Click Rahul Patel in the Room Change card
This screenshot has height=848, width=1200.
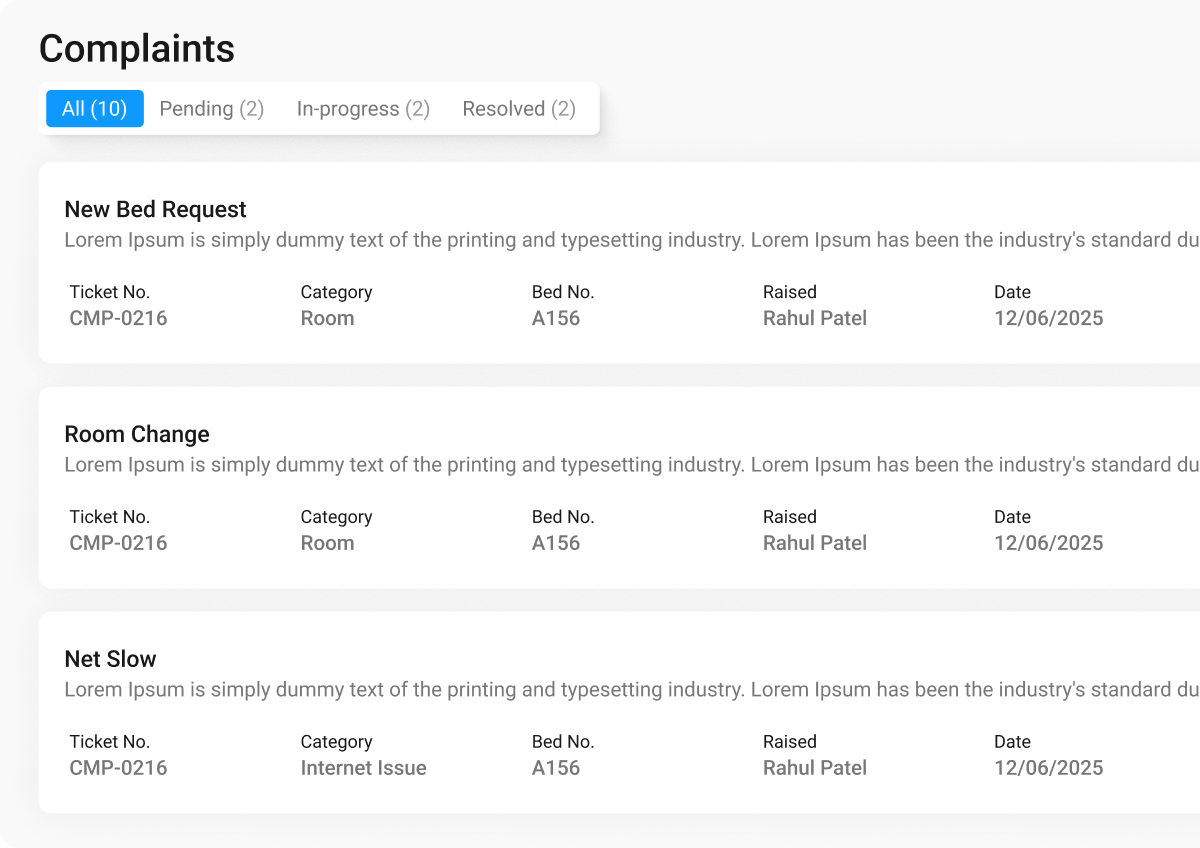(814, 543)
